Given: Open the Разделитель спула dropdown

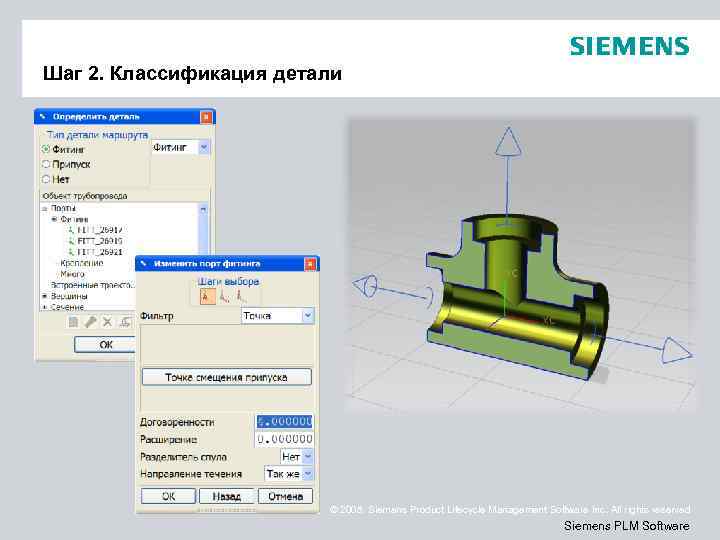Looking at the screenshot, I should (308, 456).
